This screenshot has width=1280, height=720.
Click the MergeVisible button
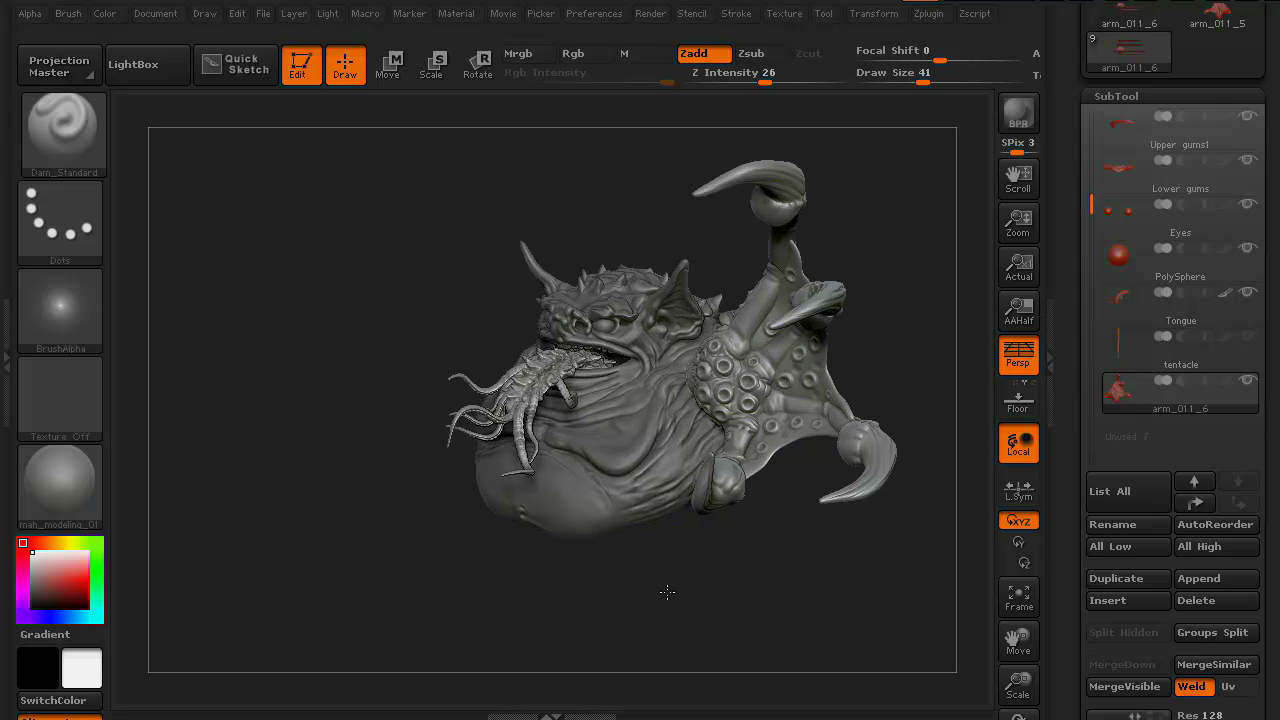[x=1129, y=687]
